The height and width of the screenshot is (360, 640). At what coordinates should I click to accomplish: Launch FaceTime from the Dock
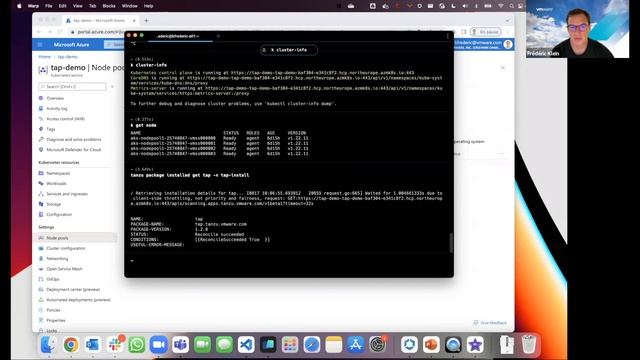tap(202, 345)
